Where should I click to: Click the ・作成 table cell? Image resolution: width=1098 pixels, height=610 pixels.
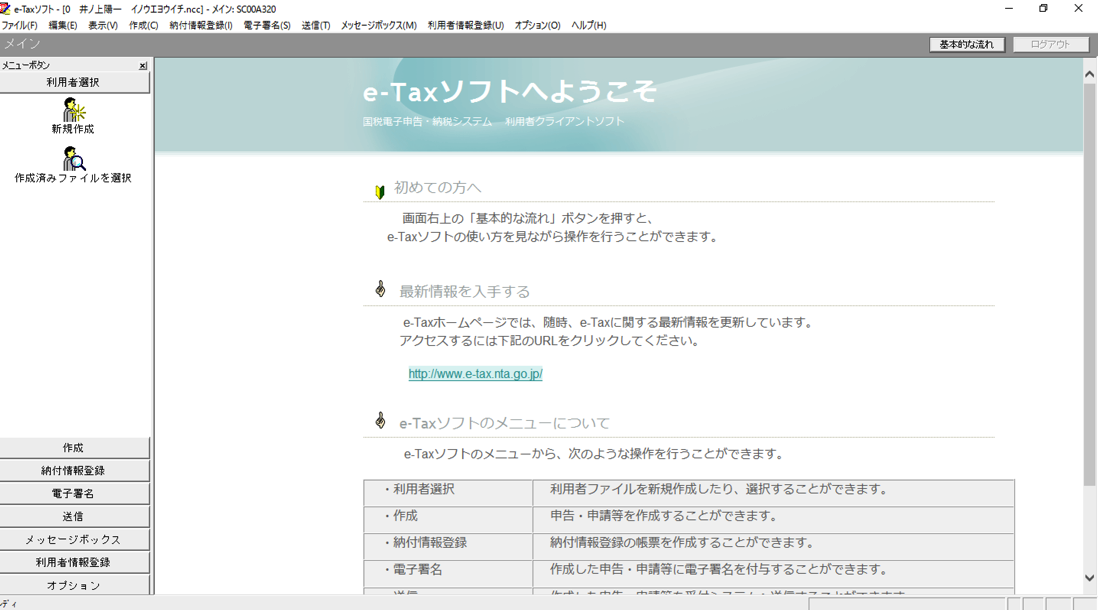448,520
